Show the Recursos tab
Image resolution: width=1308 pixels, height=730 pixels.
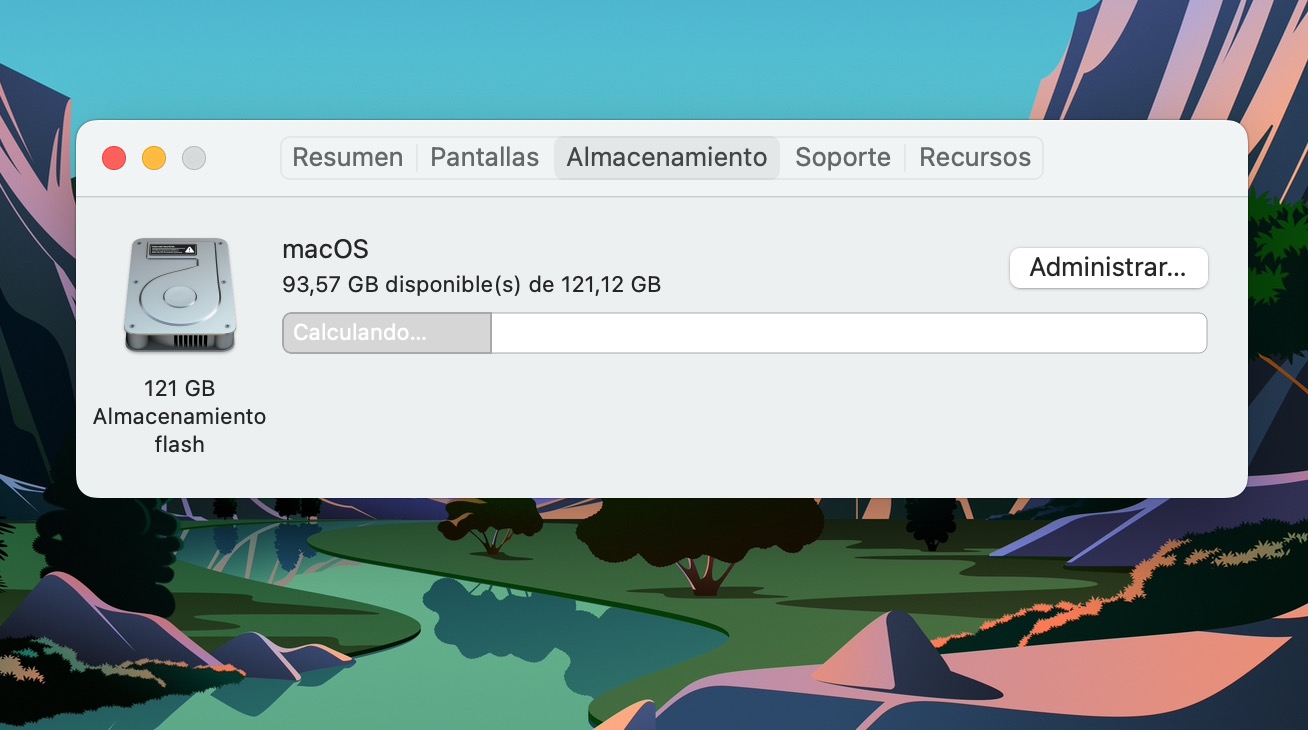(974, 158)
